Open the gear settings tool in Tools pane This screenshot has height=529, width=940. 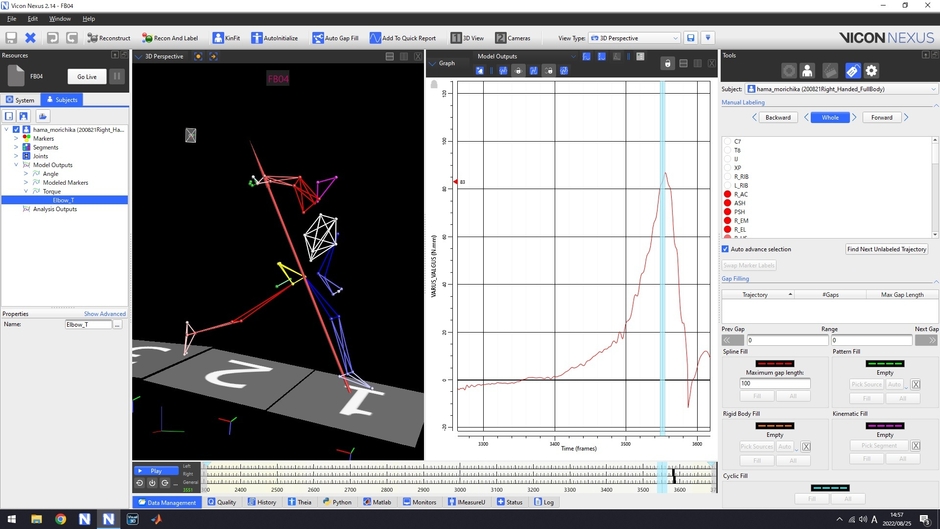(871, 71)
